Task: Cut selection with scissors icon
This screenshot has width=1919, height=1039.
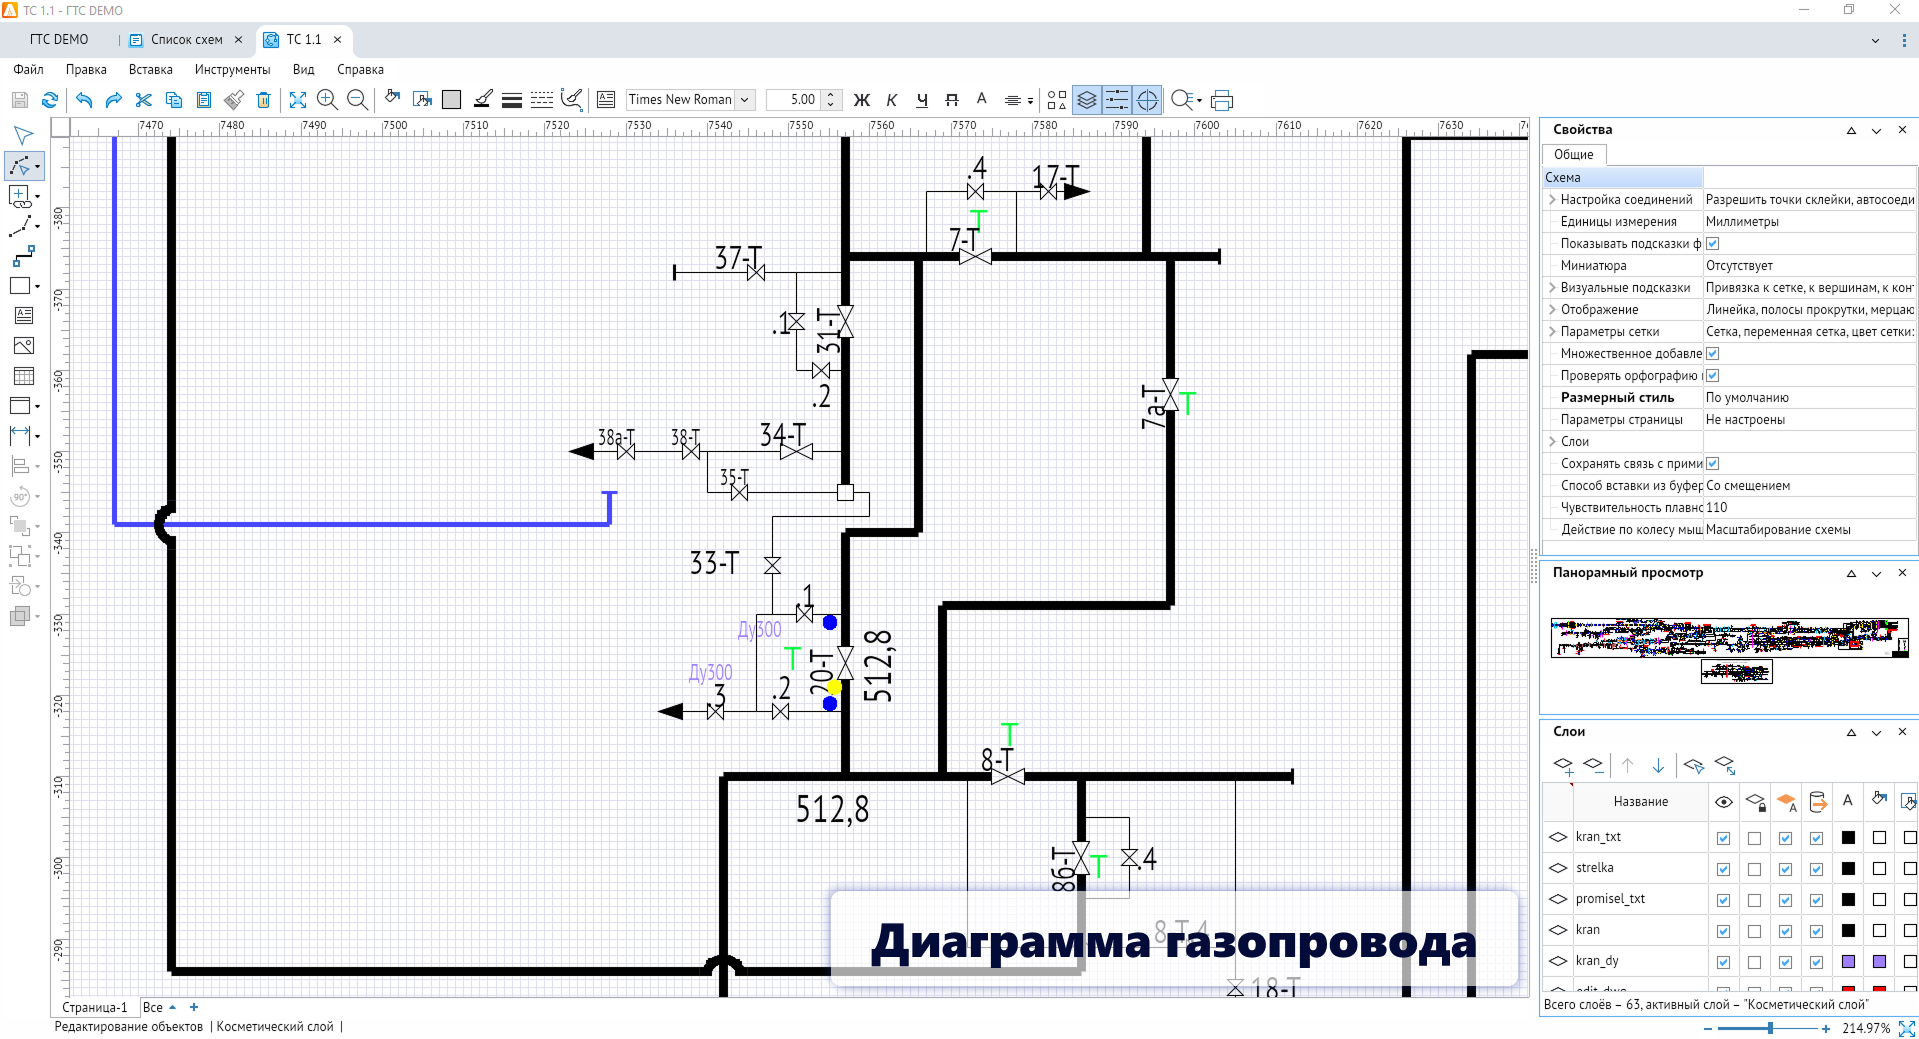Action: click(x=144, y=100)
